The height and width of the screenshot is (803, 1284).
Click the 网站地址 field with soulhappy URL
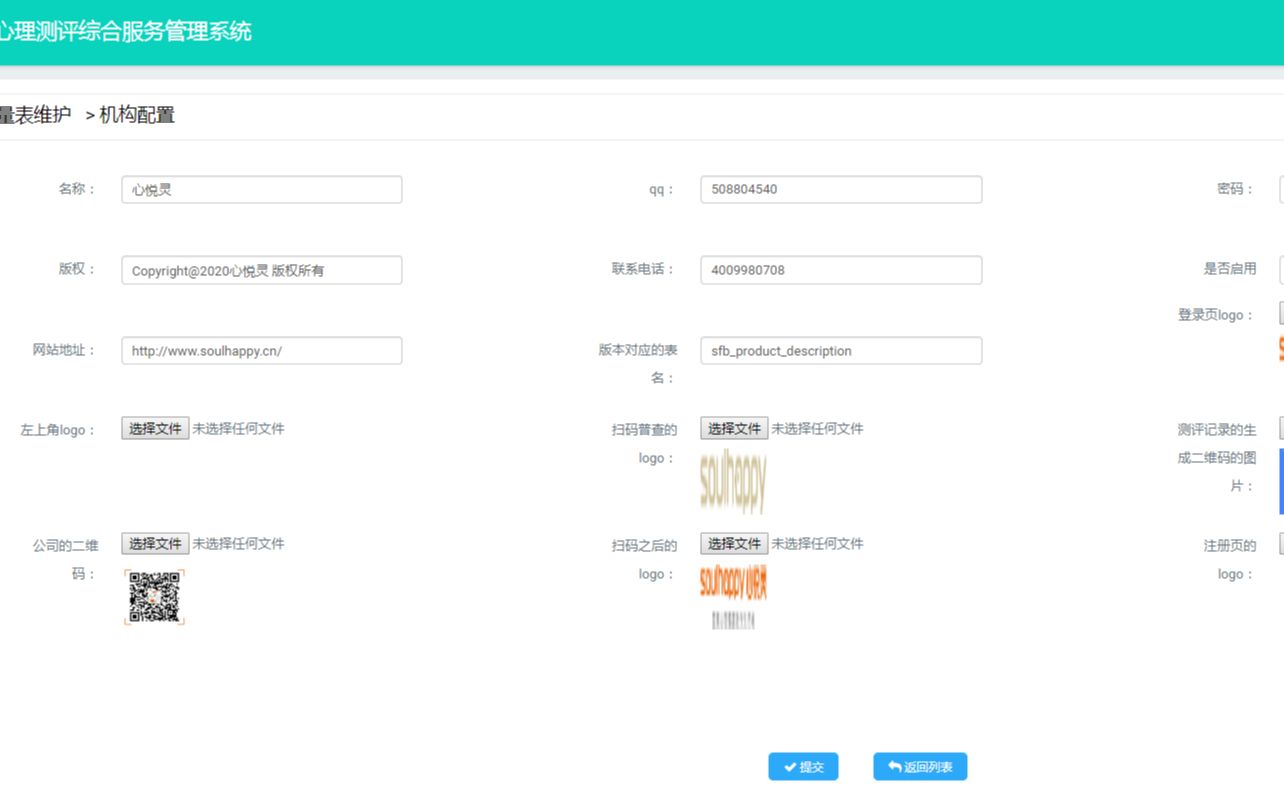(x=262, y=350)
